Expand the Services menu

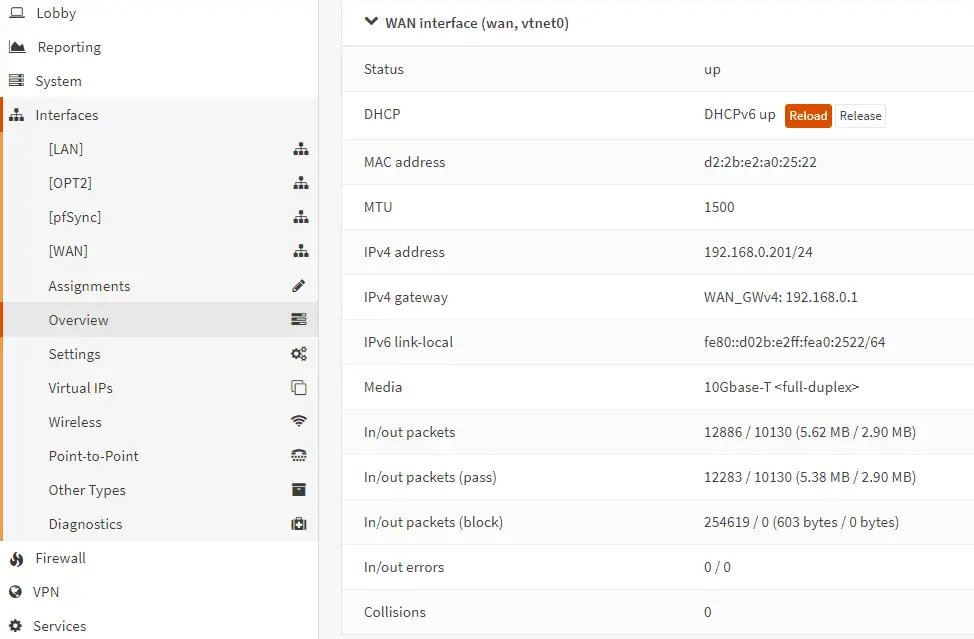(60, 626)
